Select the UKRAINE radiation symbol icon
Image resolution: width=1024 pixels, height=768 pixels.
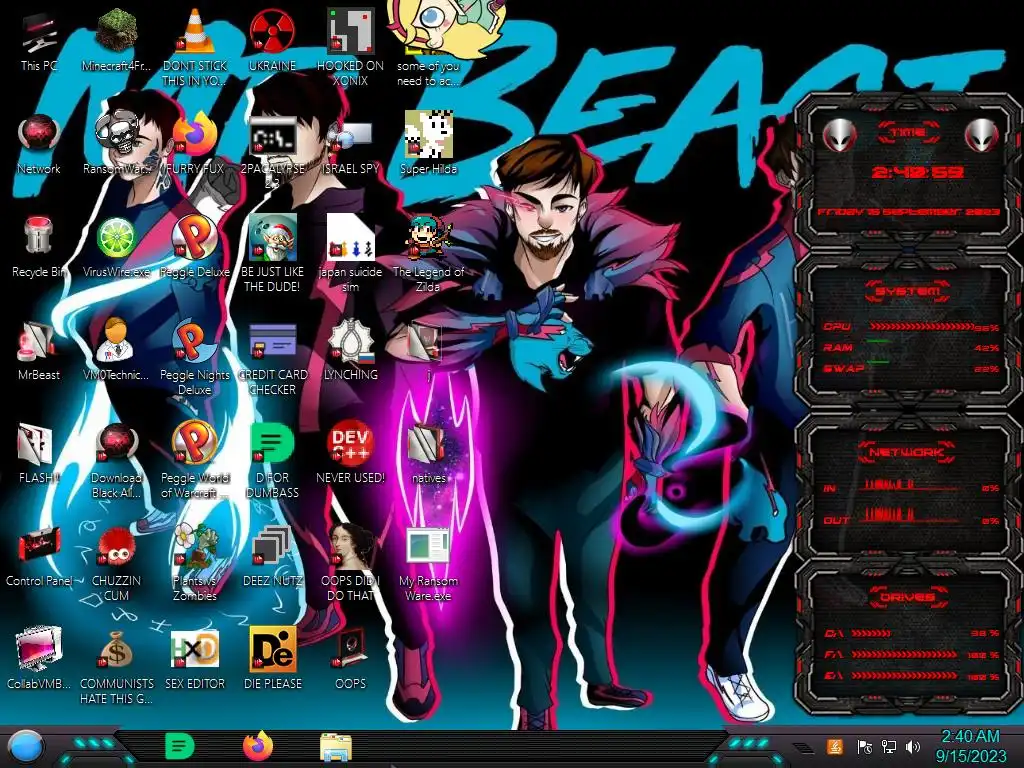[x=272, y=41]
